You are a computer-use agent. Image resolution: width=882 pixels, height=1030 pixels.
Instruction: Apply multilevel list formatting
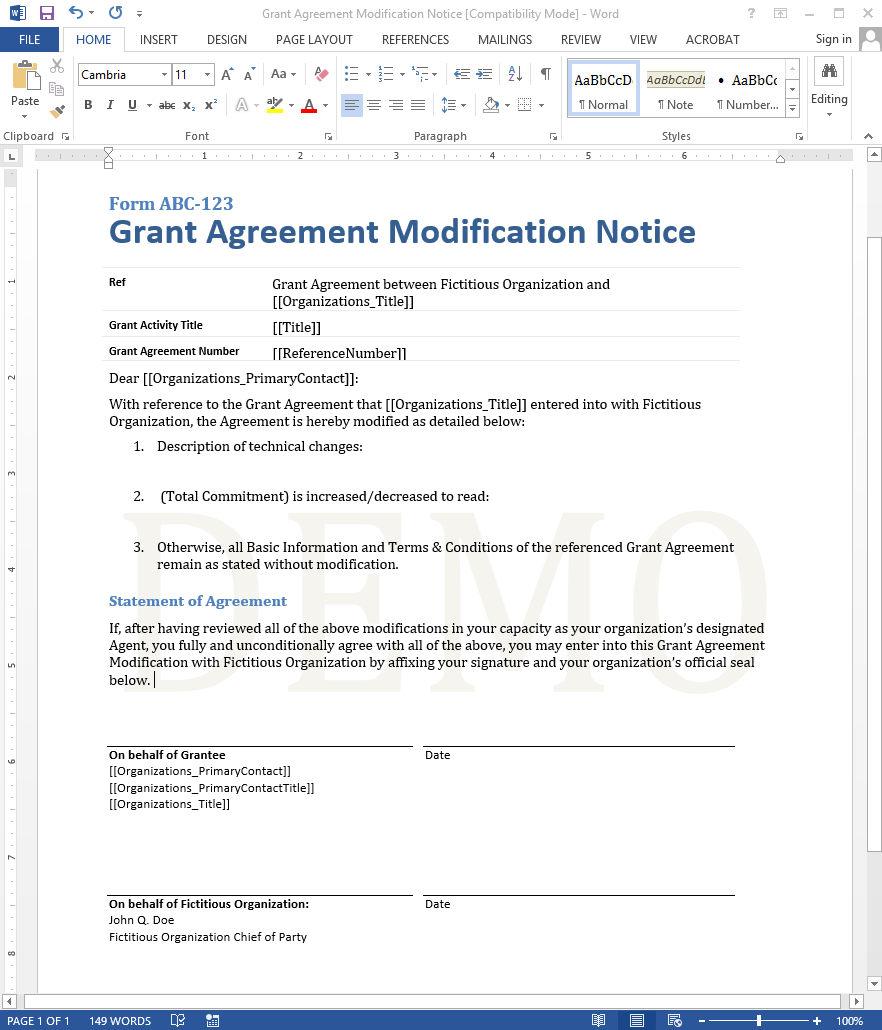click(x=420, y=74)
